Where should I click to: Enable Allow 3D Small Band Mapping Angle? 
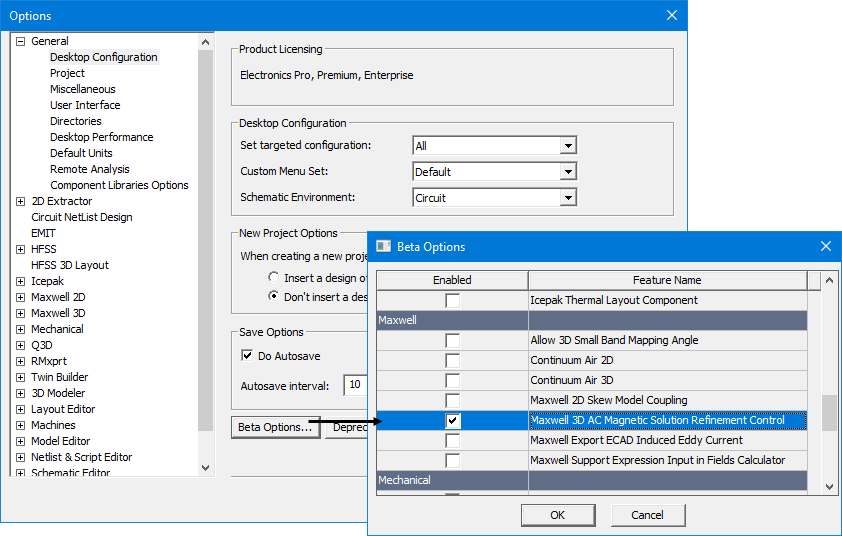(453, 341)
